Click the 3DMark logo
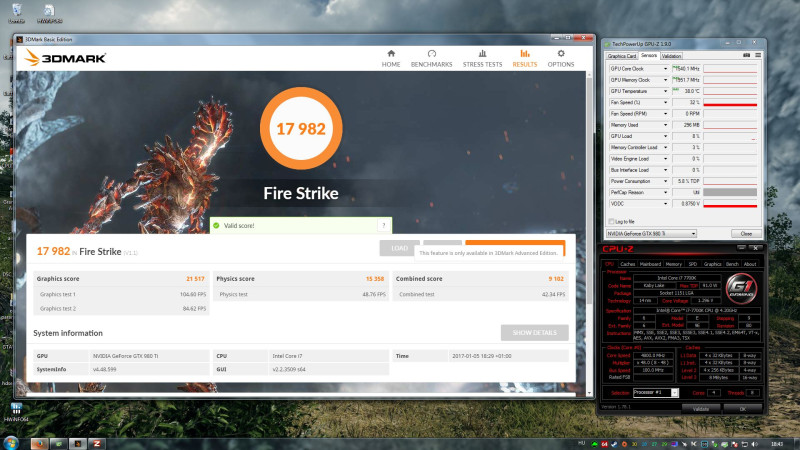 pos(65,58)
